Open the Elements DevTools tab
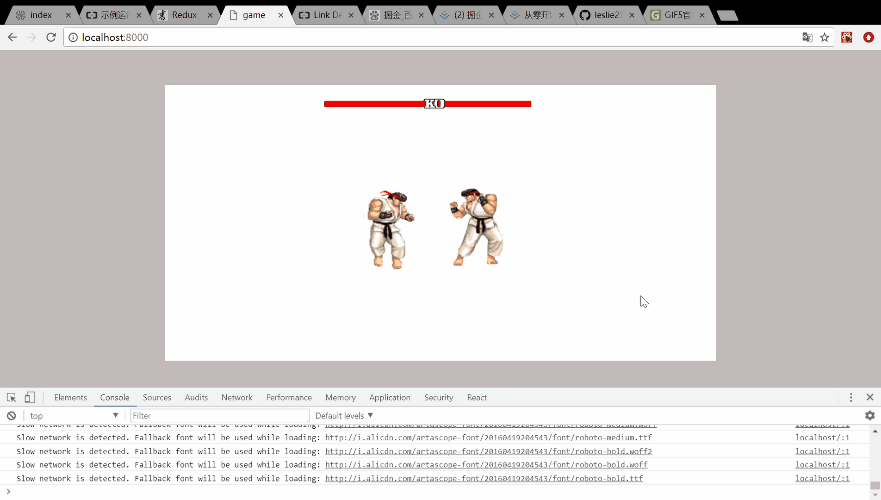This screenshot has height=500, width=881. coord(70,397)
